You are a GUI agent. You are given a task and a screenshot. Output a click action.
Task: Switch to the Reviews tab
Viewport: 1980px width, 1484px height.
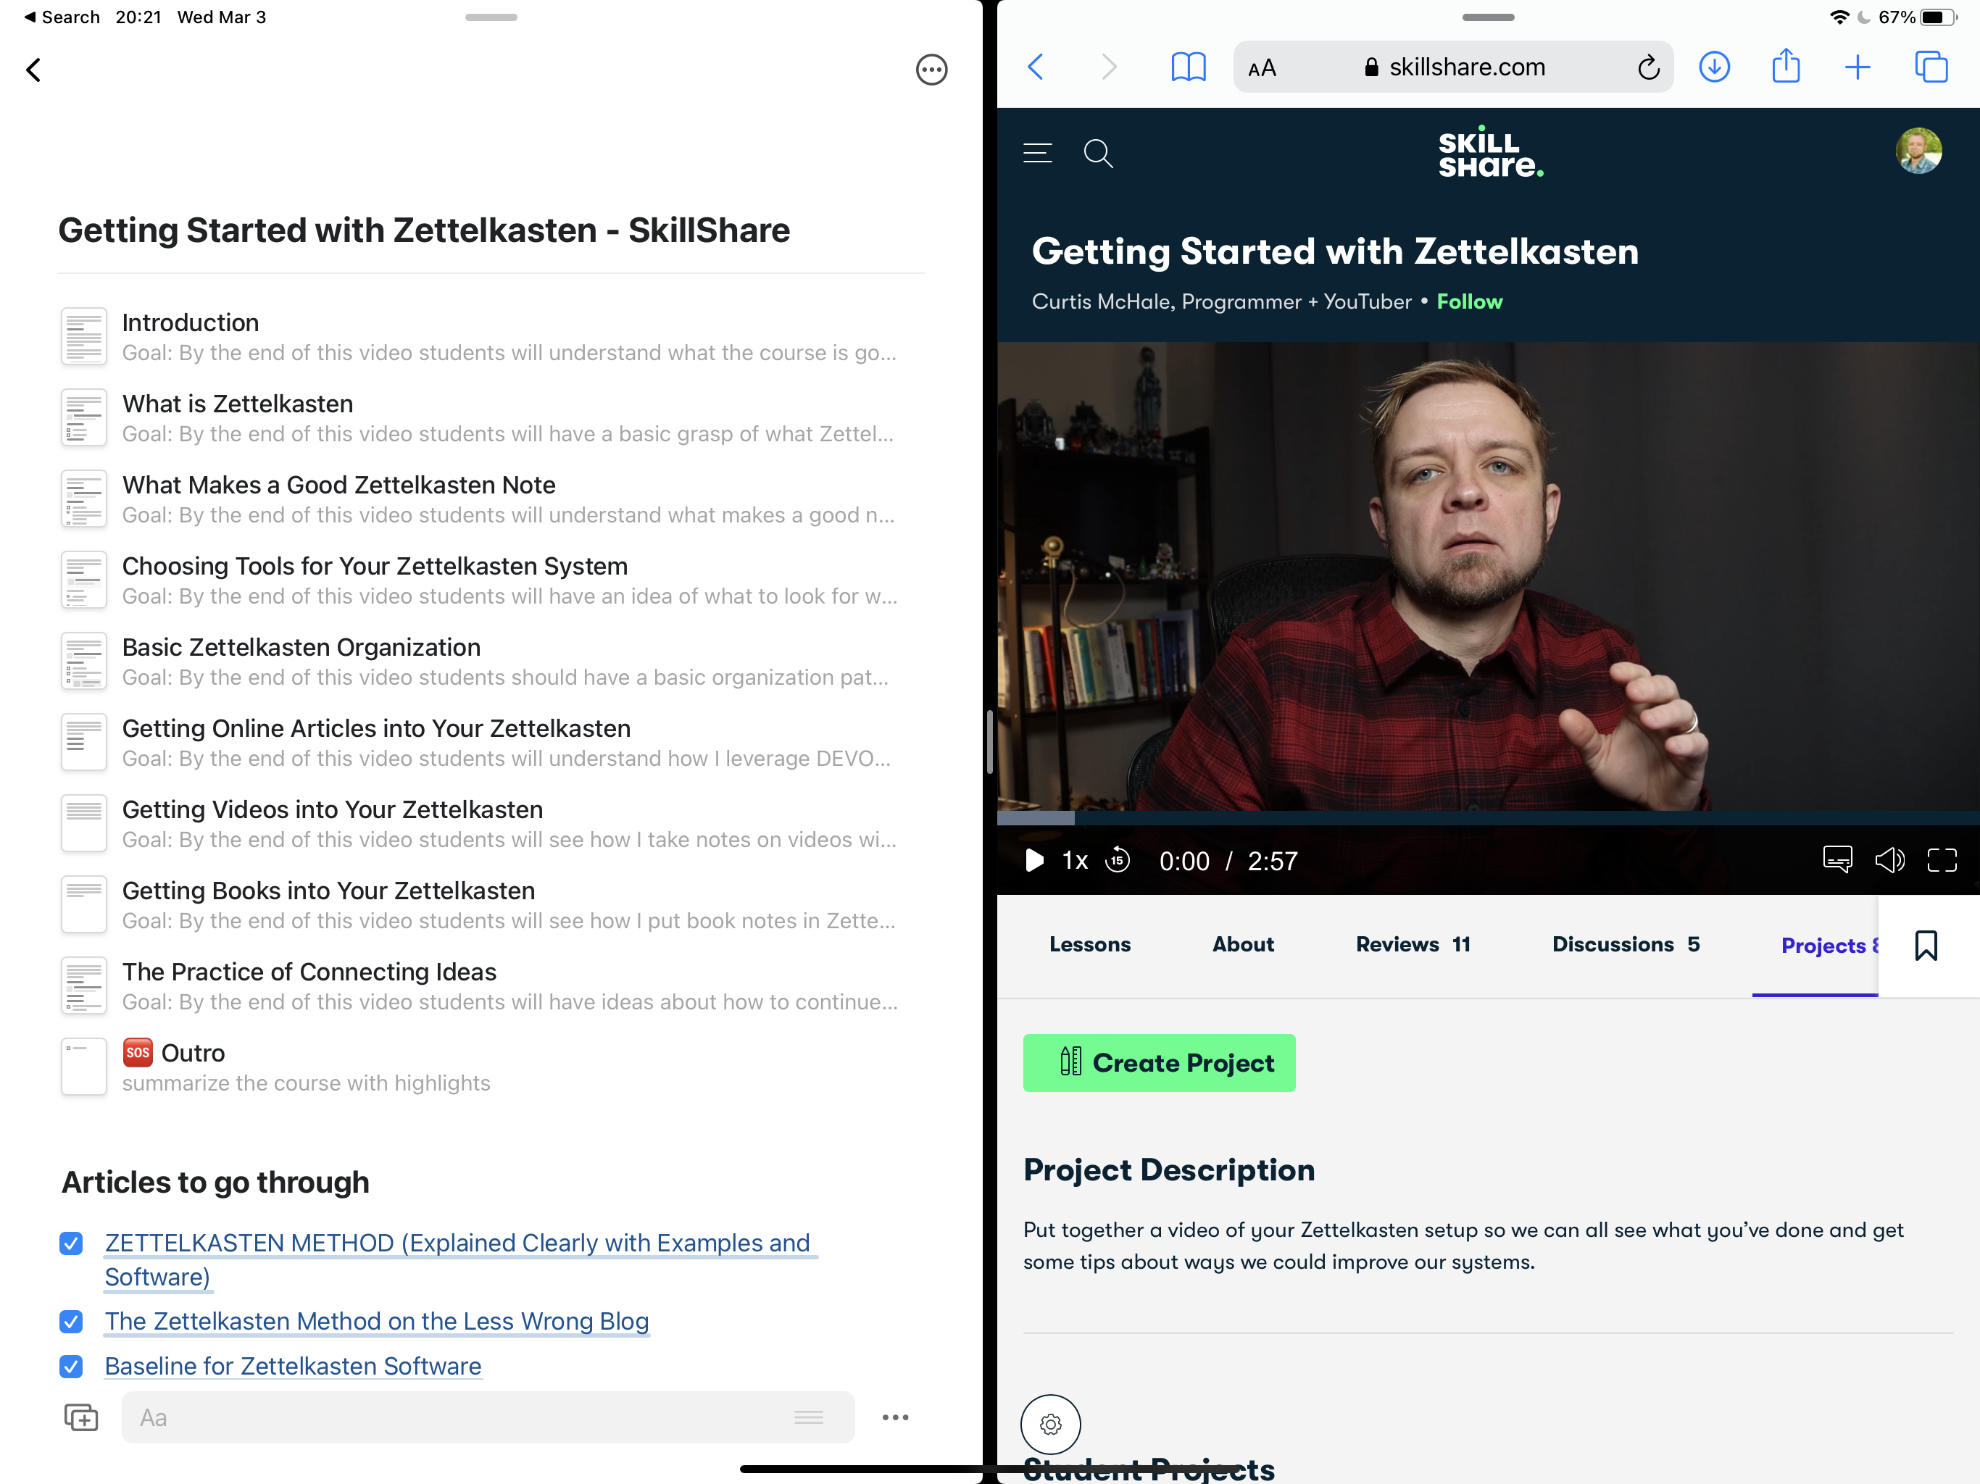(x=1413, y=944)
